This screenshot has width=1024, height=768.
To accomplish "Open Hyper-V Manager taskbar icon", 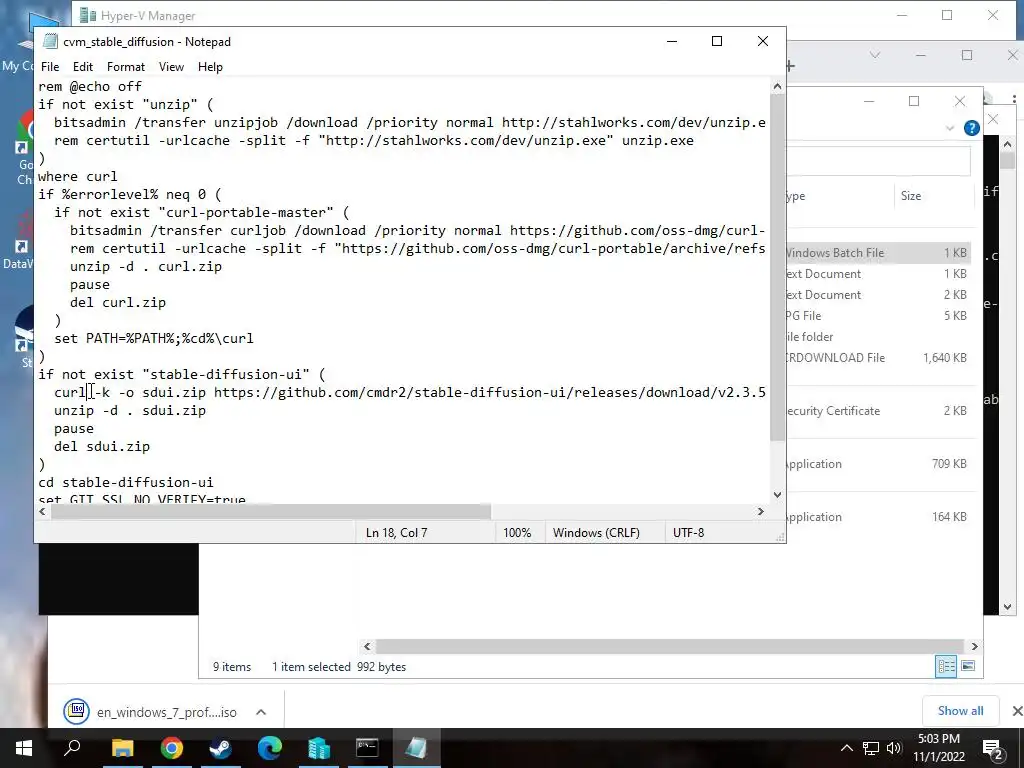I will click(319, 748).
